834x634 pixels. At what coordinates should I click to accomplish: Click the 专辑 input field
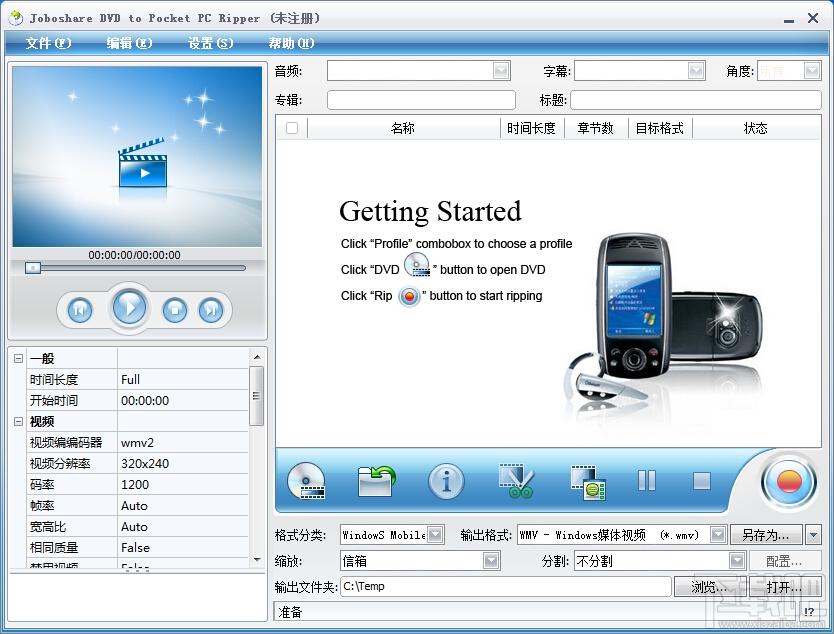click(x=421, y=100)
